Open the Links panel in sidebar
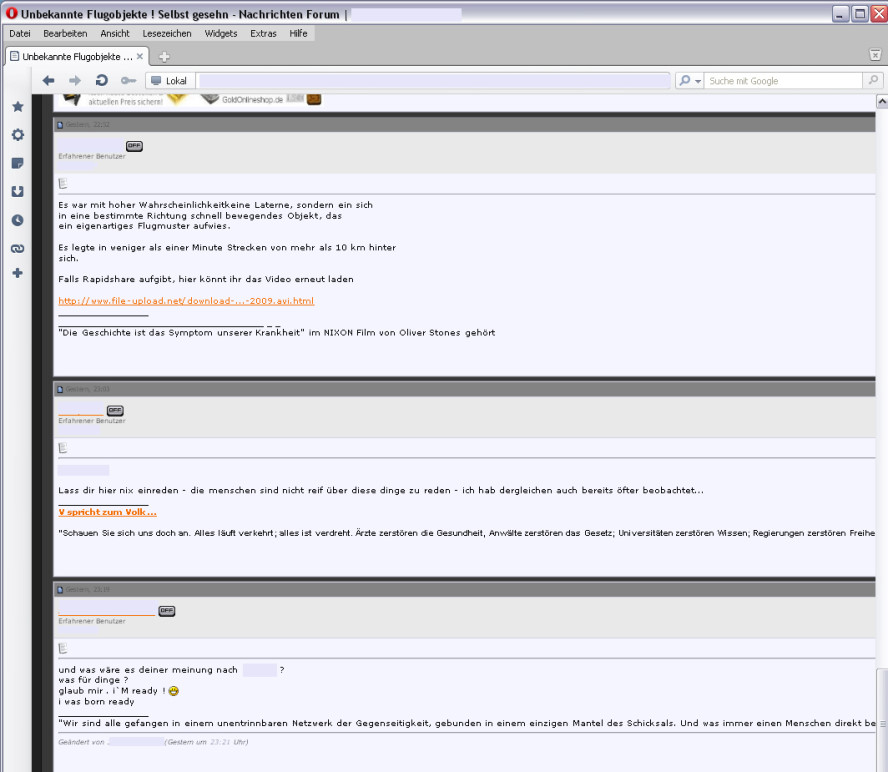Viewport: 888px width, 772px height. [18, 248]
